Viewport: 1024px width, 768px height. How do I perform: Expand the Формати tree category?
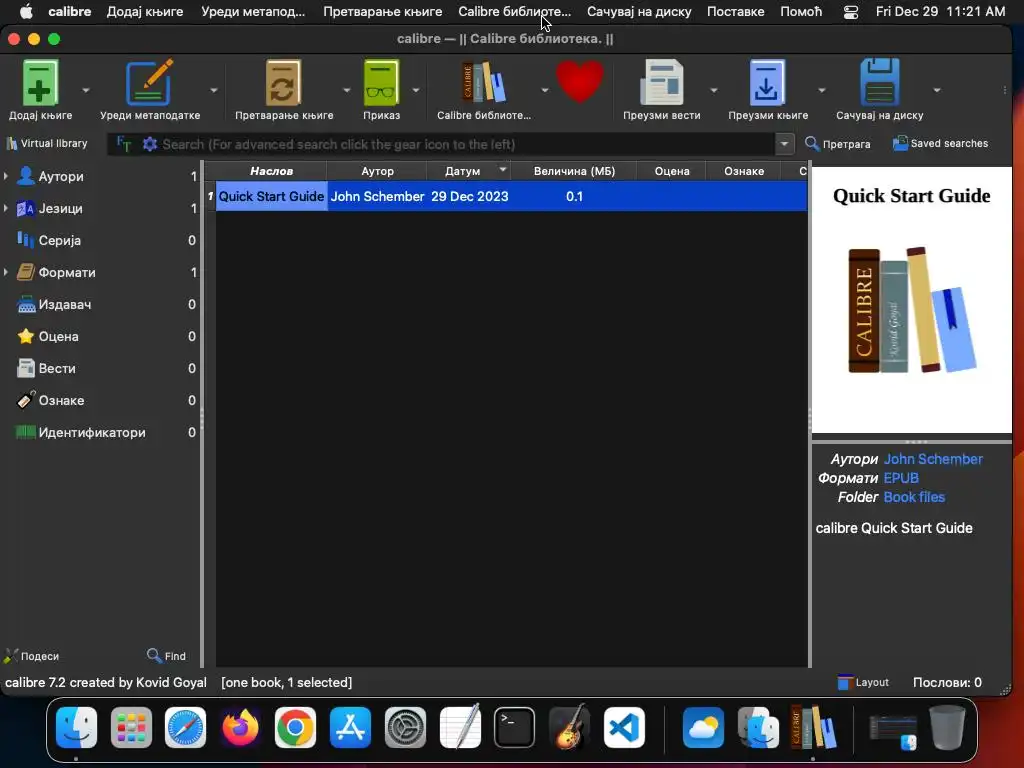click(6, 272)
